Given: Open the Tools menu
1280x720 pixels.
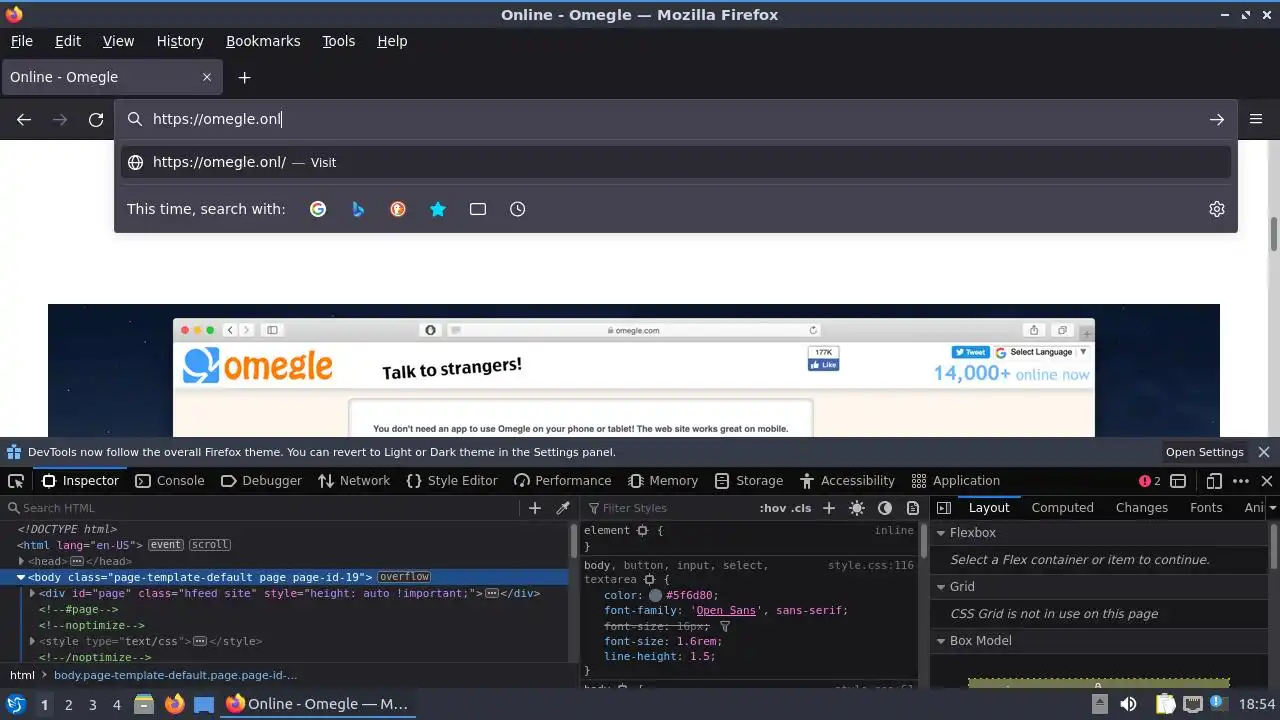Looking at the screenshot, I should click(x=338, y=41).
